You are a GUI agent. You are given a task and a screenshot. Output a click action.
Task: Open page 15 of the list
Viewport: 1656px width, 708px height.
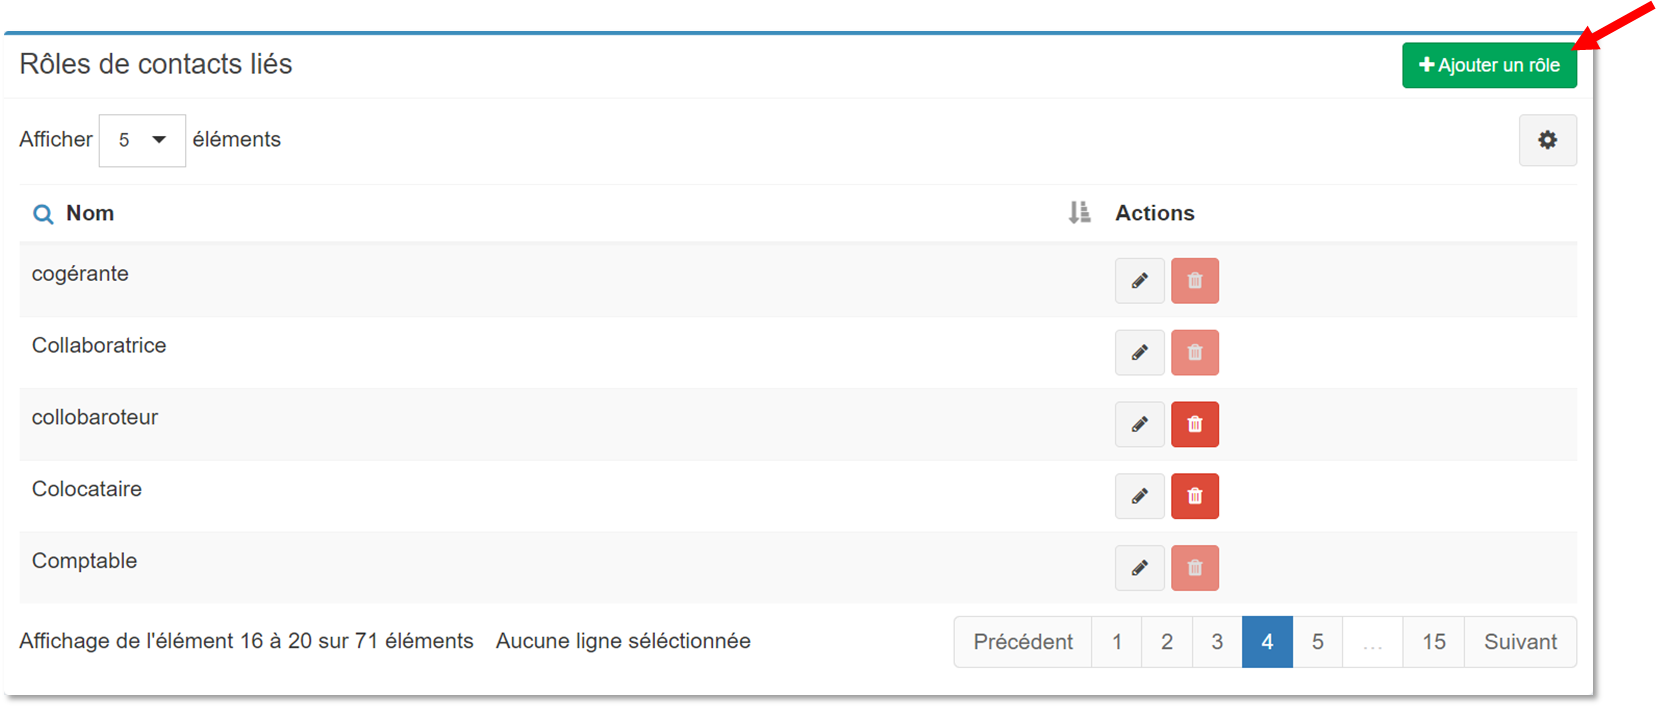click(1434, 642)
